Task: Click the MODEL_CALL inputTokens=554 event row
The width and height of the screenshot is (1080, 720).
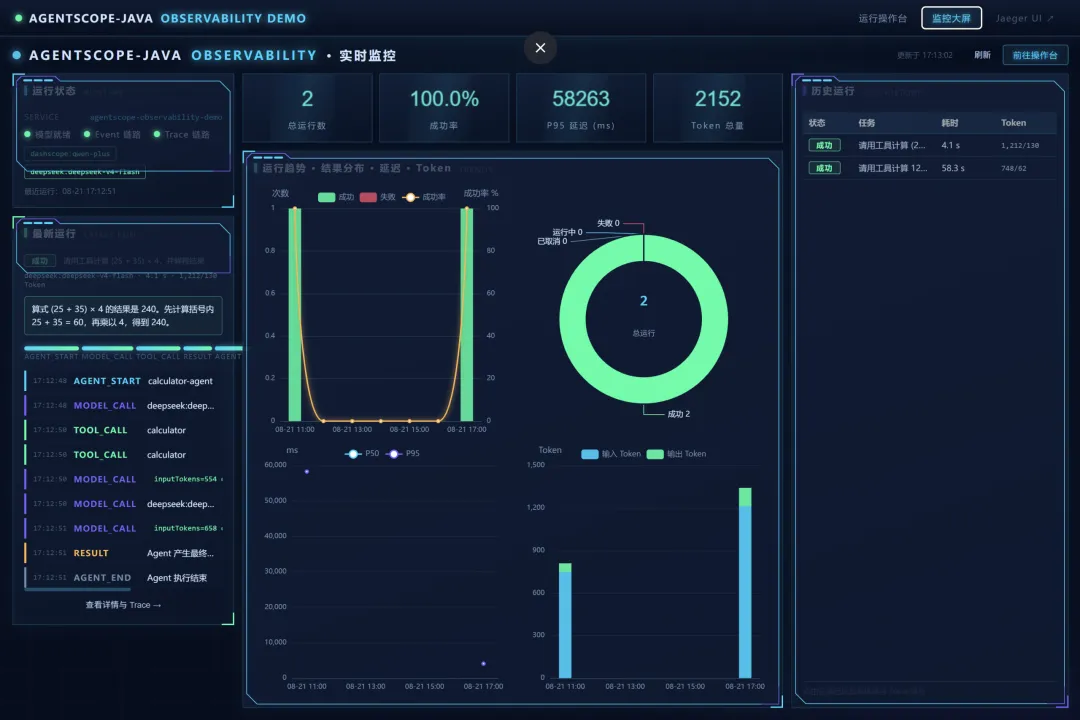Action: tap(124, 480)
